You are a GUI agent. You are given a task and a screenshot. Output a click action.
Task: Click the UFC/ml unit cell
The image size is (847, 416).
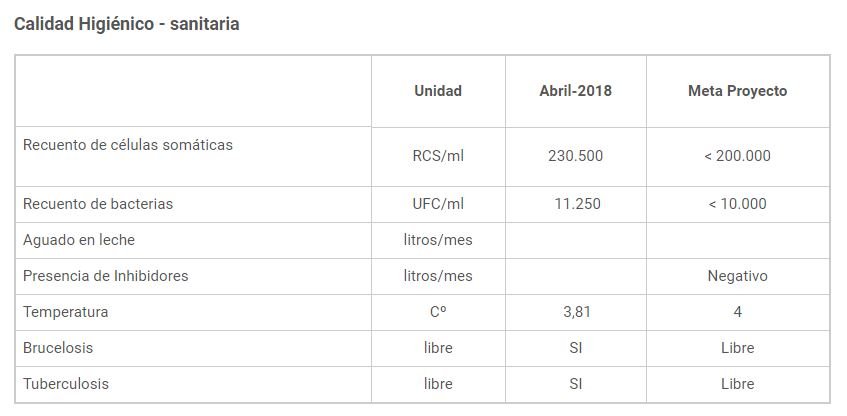pyautogui.click(x=438, y=204)
